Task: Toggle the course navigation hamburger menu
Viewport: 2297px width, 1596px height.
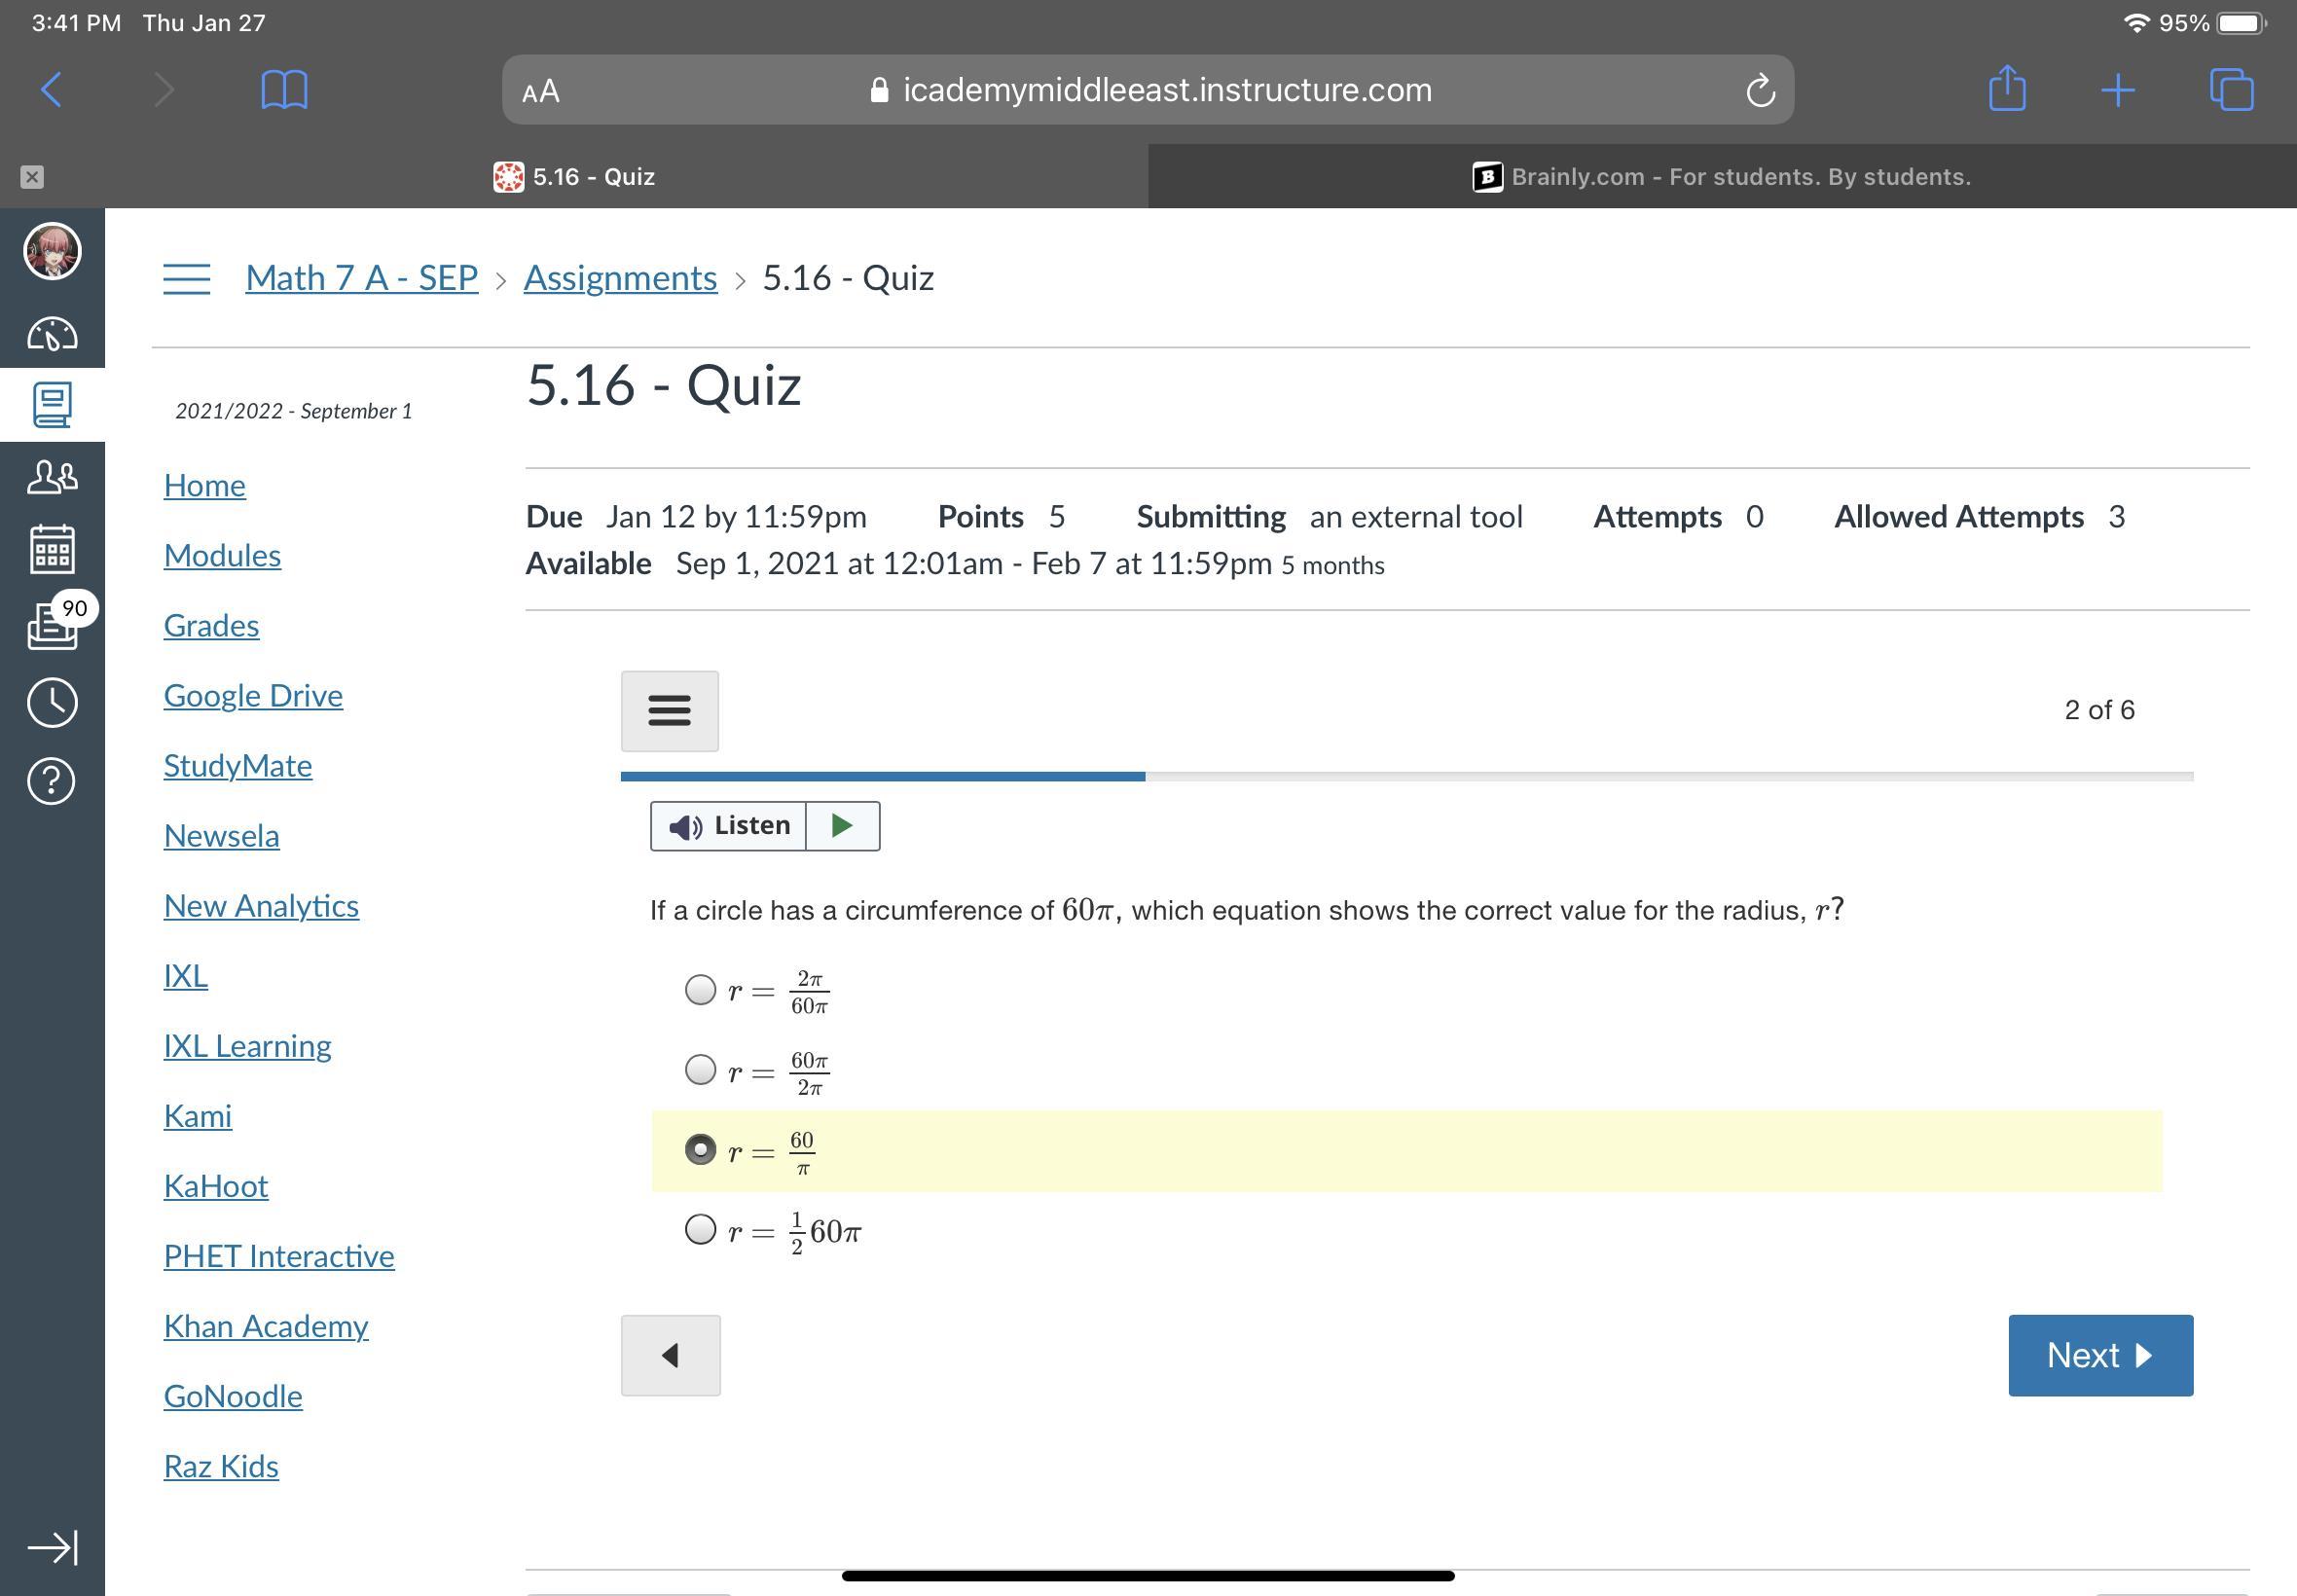Action: [x=187, y=278]
